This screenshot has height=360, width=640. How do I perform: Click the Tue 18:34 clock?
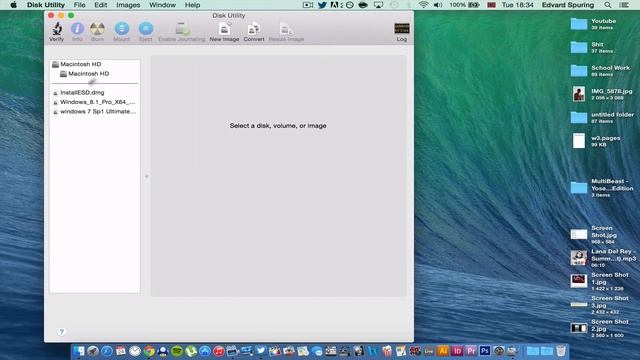(518, 5)
